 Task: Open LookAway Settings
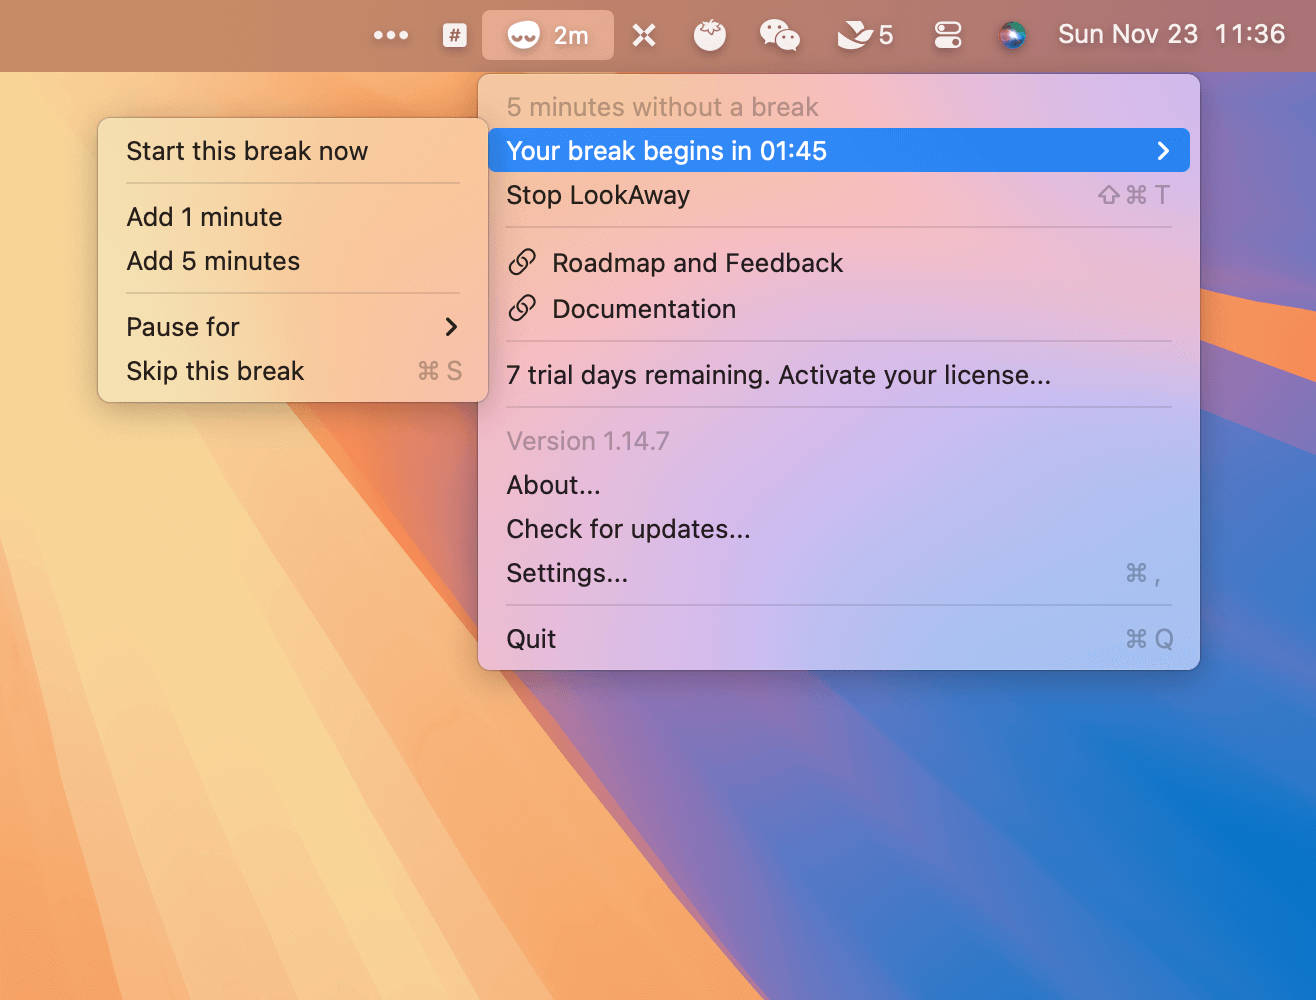tap(567, 573)
